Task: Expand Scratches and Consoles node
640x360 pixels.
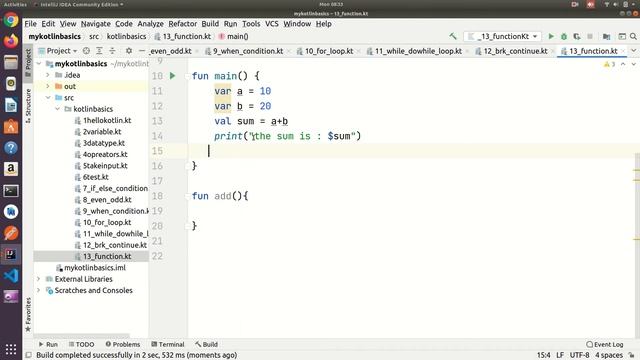Action: (38, 290)
